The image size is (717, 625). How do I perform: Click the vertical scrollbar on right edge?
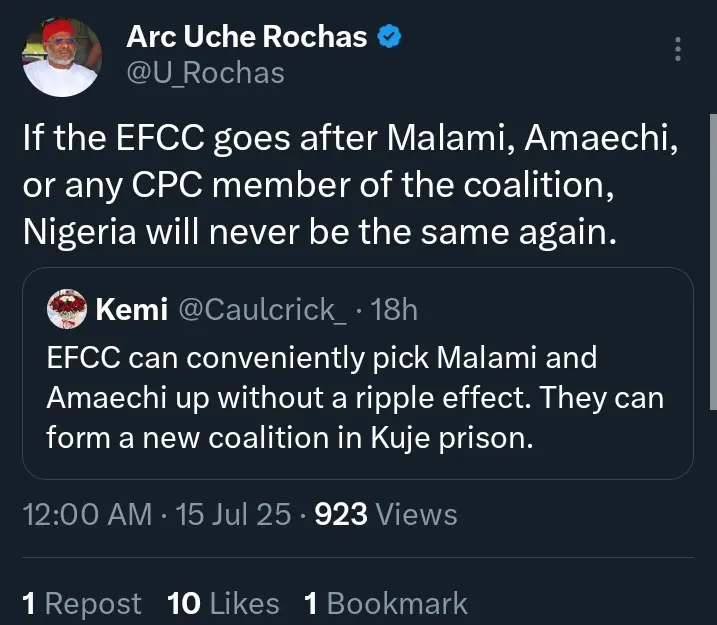pos(713,262)
